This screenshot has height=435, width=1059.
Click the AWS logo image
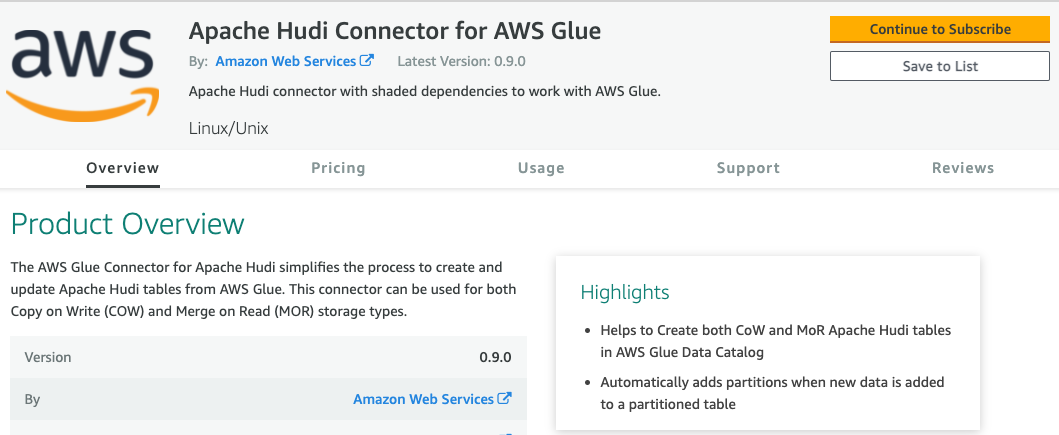click(82, 72)
